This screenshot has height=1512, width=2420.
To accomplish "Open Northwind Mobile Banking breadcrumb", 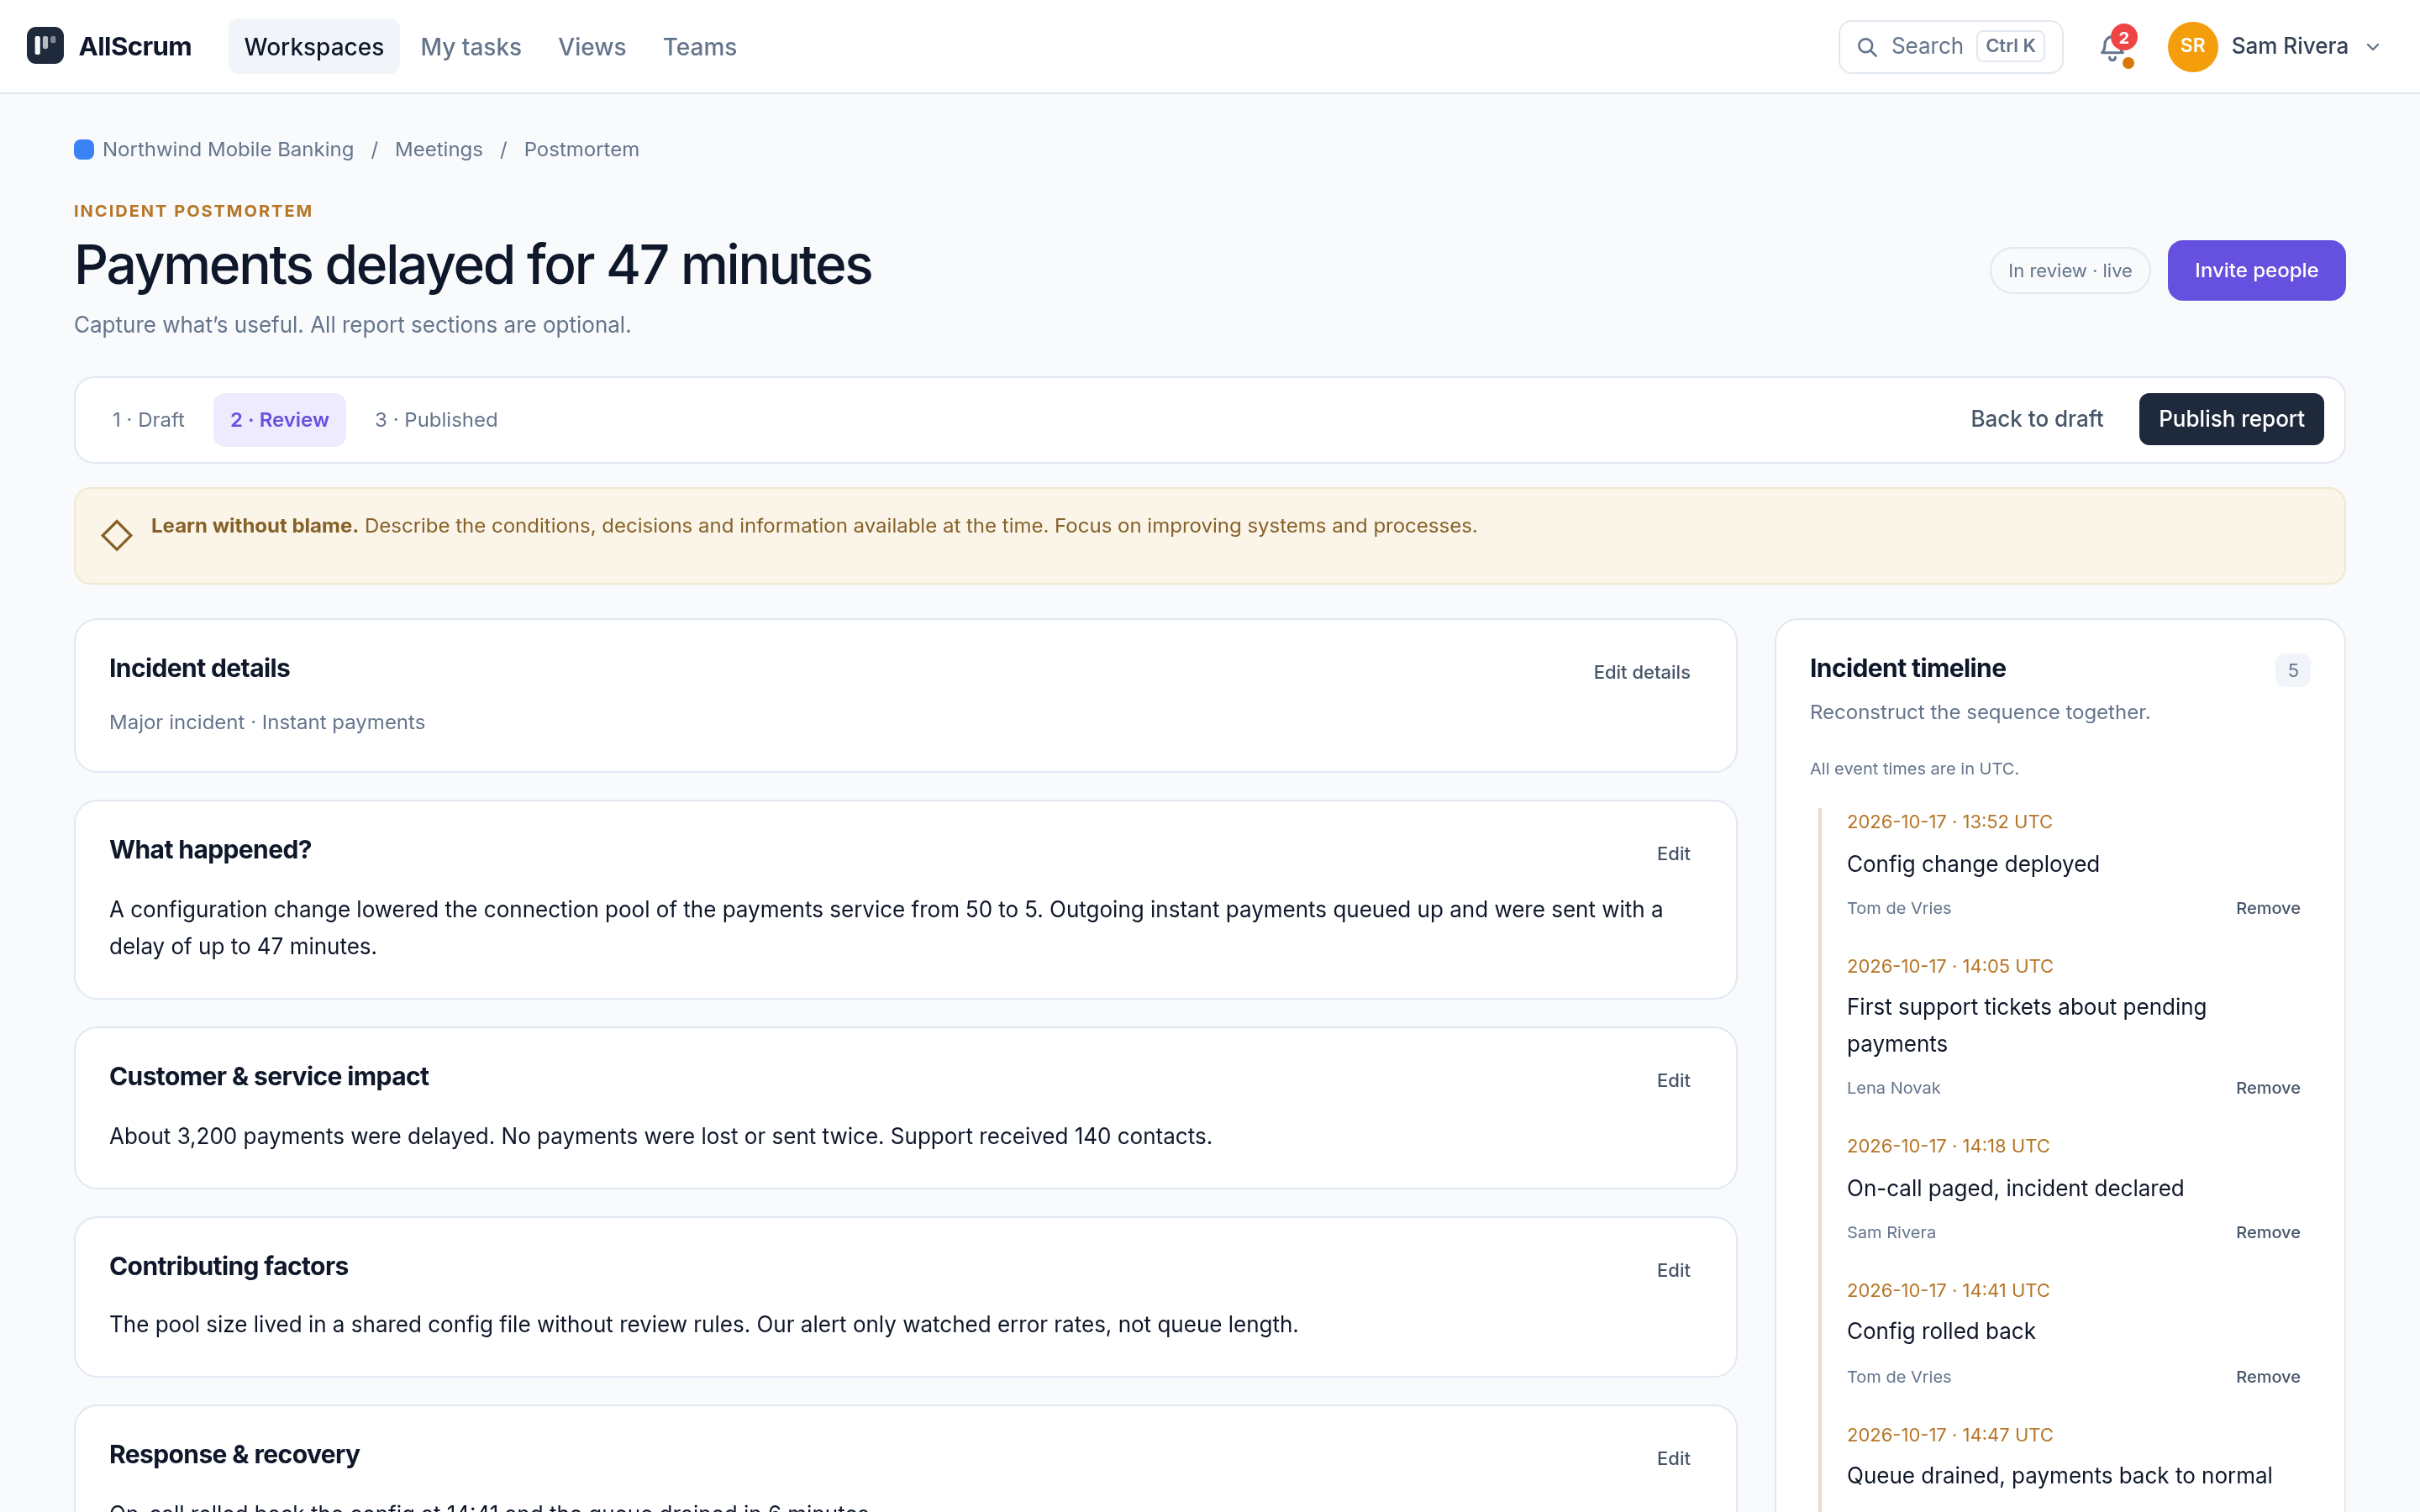I will click(x=228, y=150).
